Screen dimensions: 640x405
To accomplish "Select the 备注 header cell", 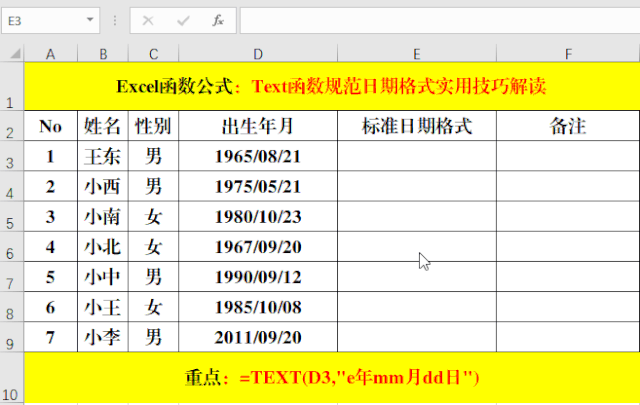I will pos(567,126).
